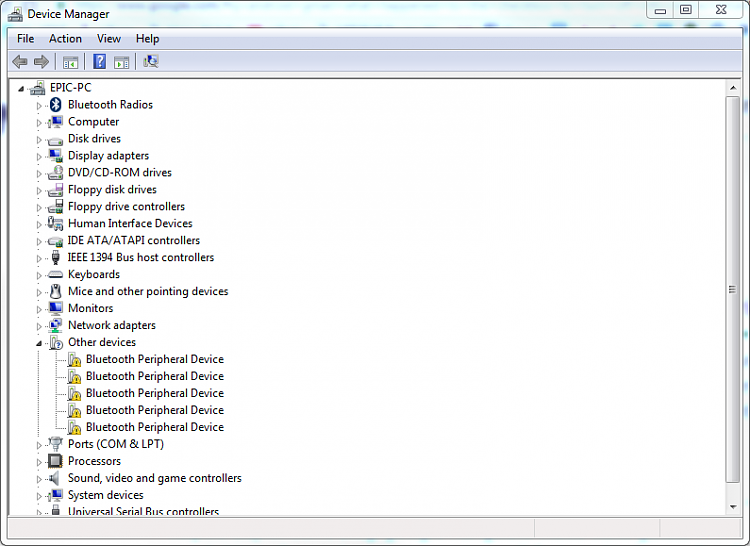Click the Network adapters icon
750x546 pixels.
point(55,325)
